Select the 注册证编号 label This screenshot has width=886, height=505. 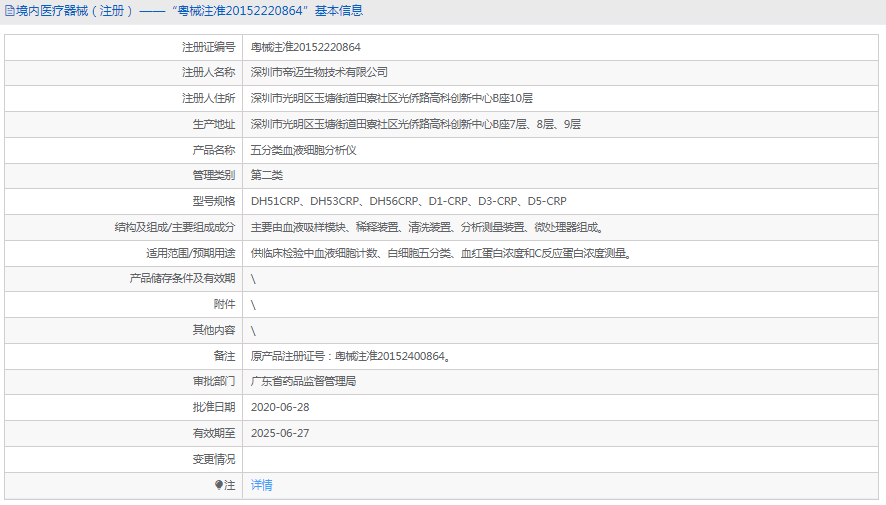(209, 47)
